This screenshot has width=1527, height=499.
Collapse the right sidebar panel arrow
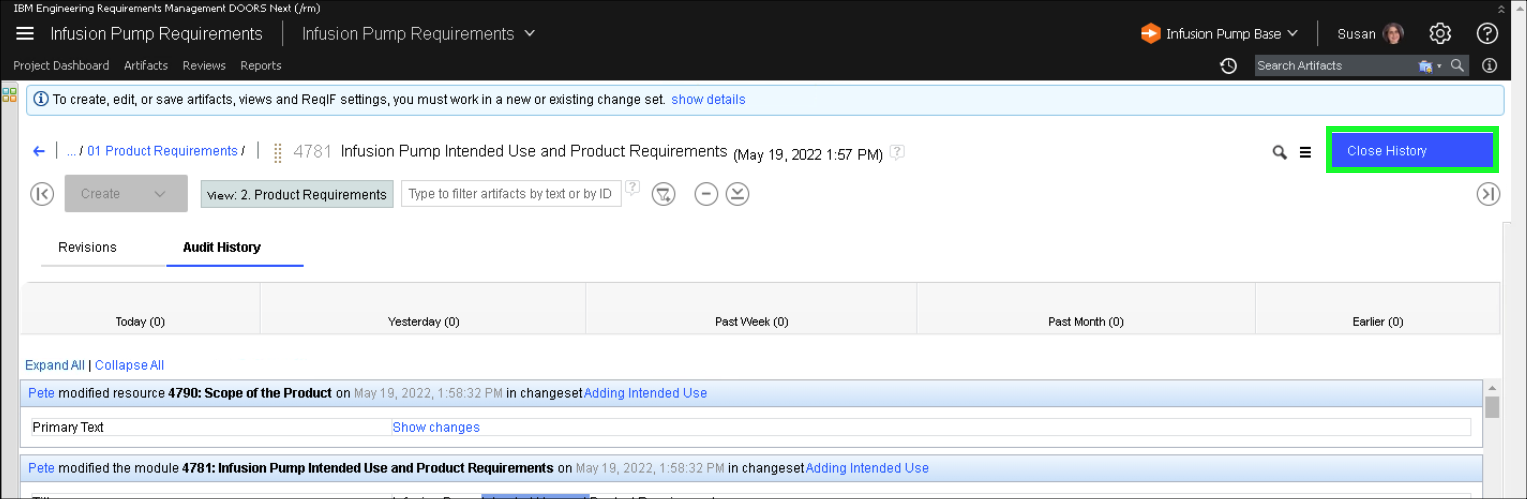tap(1488, 194)
